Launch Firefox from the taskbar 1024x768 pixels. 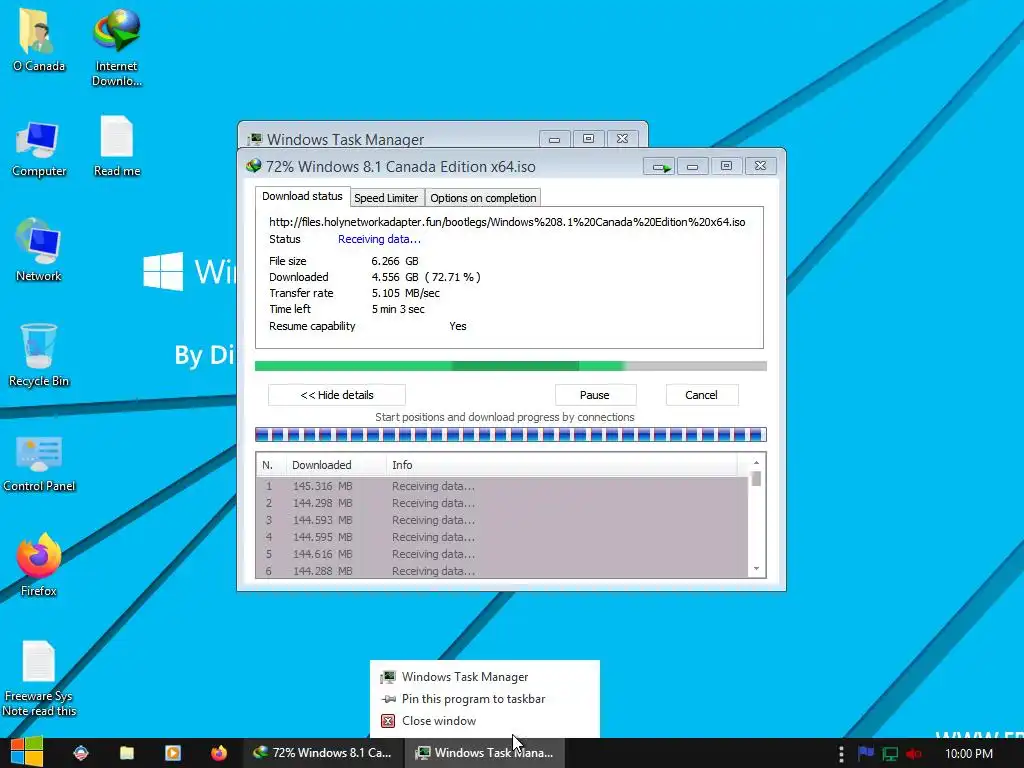(x=219, y=753)
